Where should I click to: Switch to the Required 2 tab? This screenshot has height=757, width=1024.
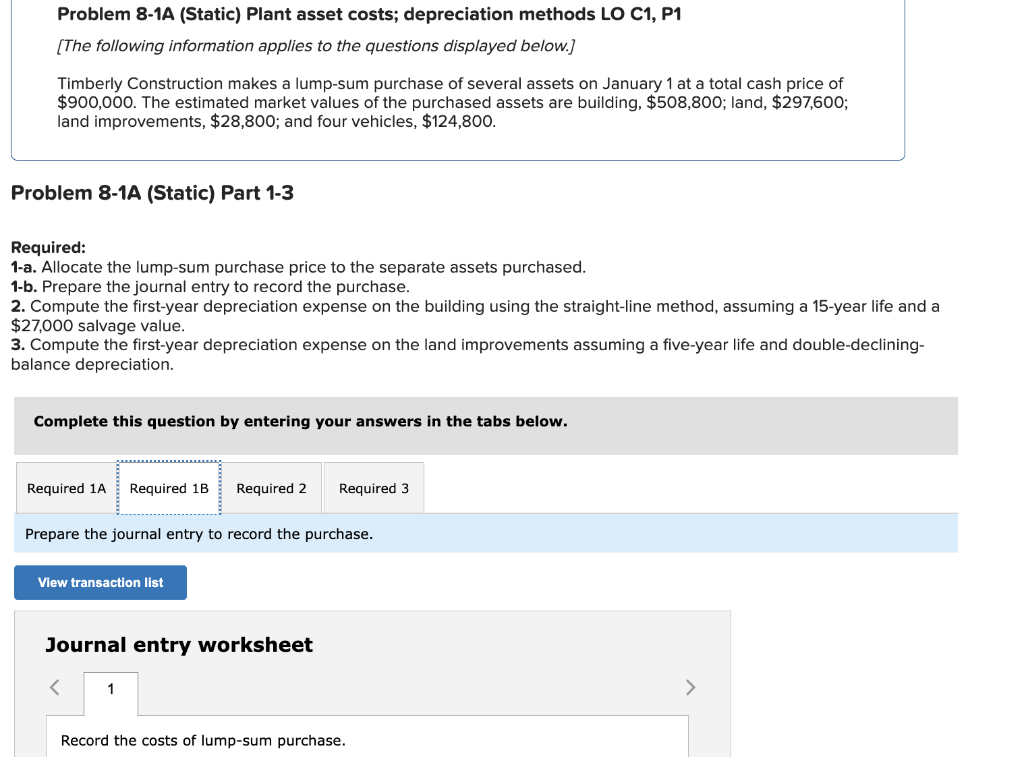click(x=271, y=488)
